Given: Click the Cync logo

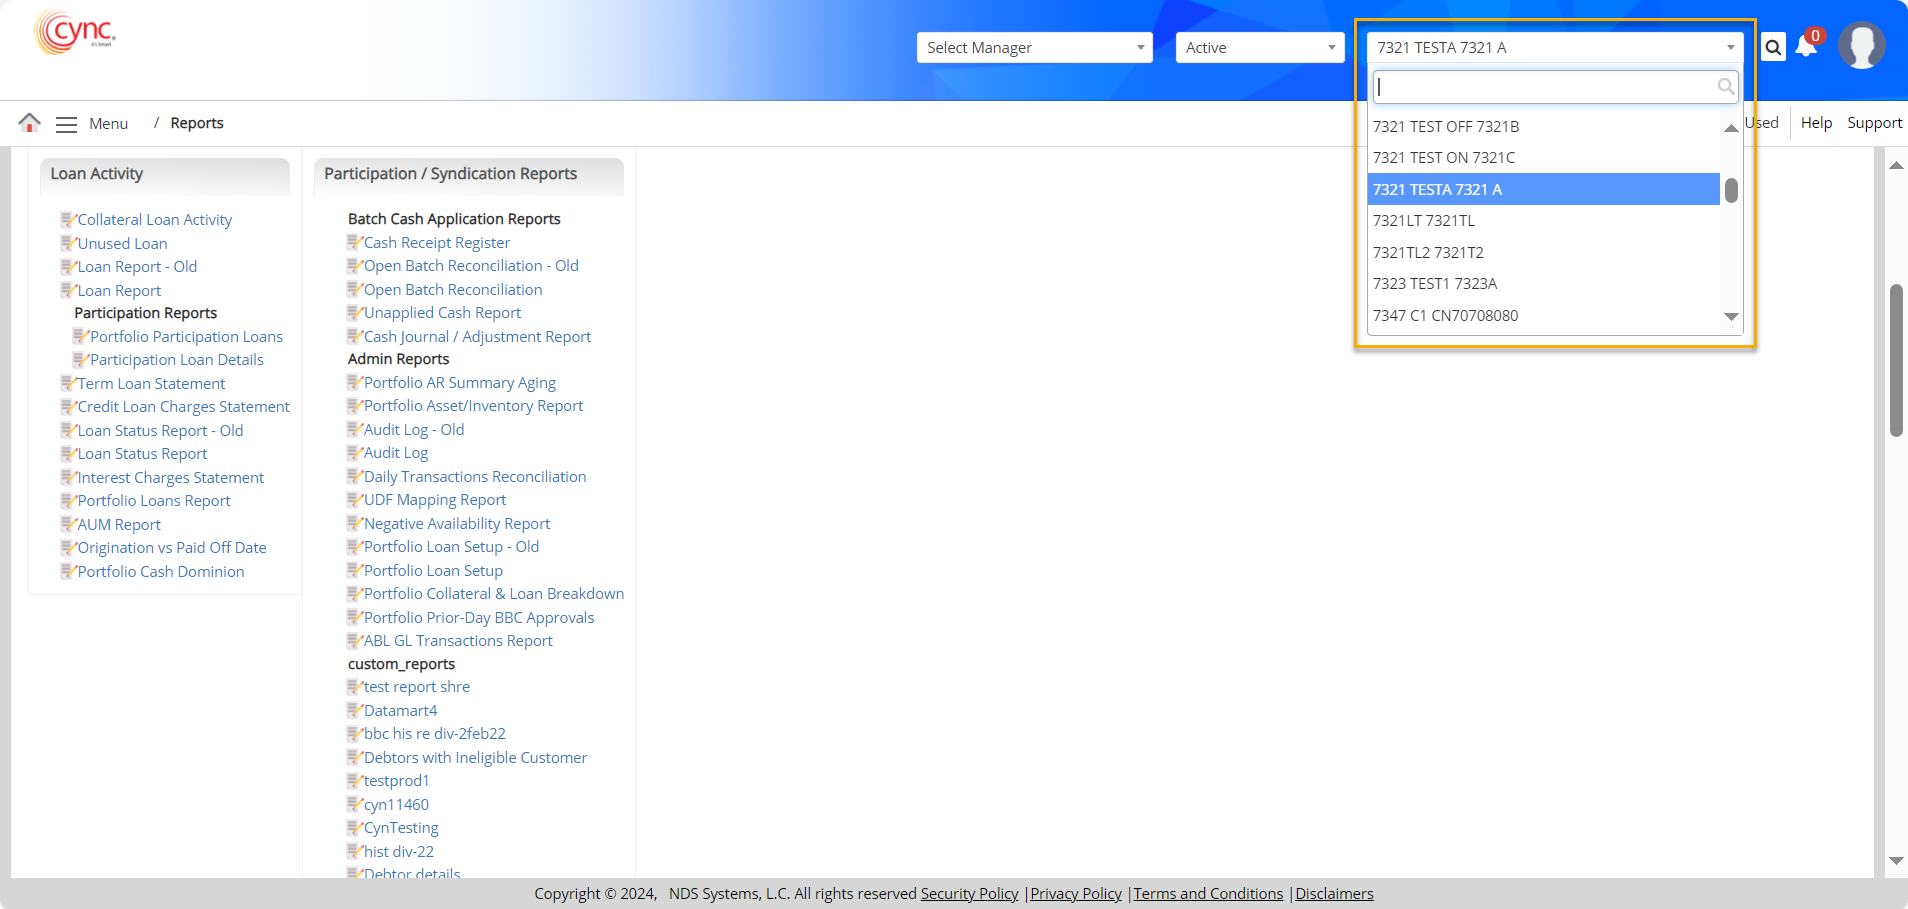Looking at the screenshot, I should point(76,33).
